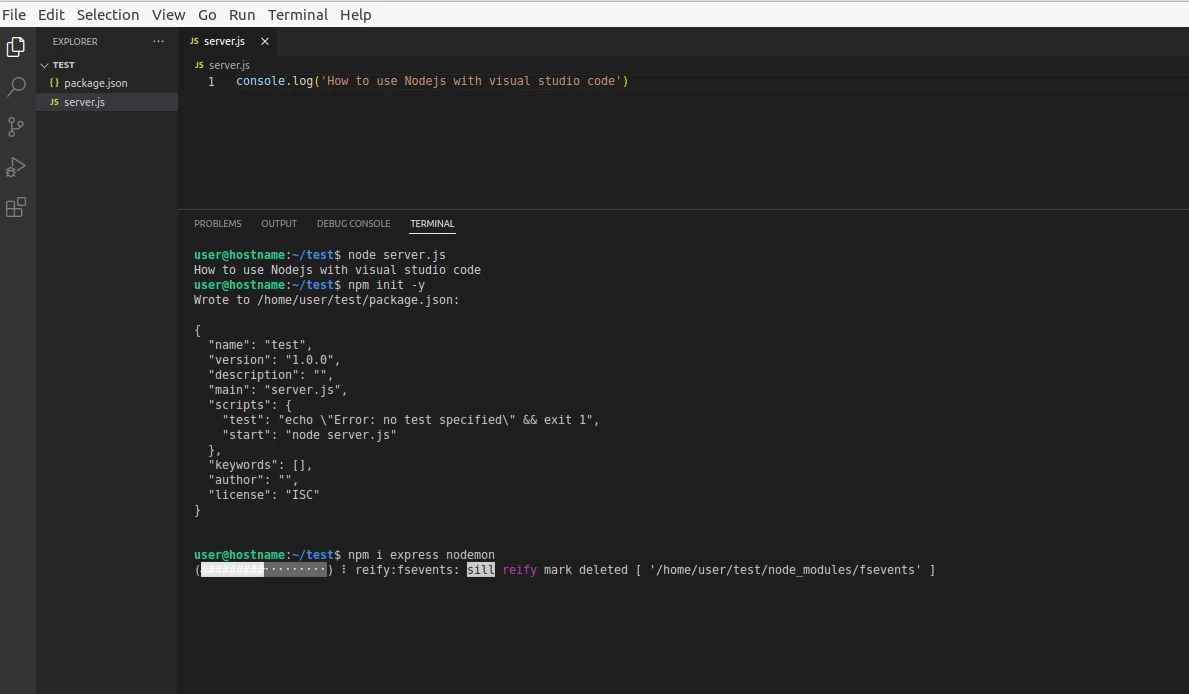Open the Views and More Actions menu
Viewport: 1189px width, 694px height.
click(157, 41)
